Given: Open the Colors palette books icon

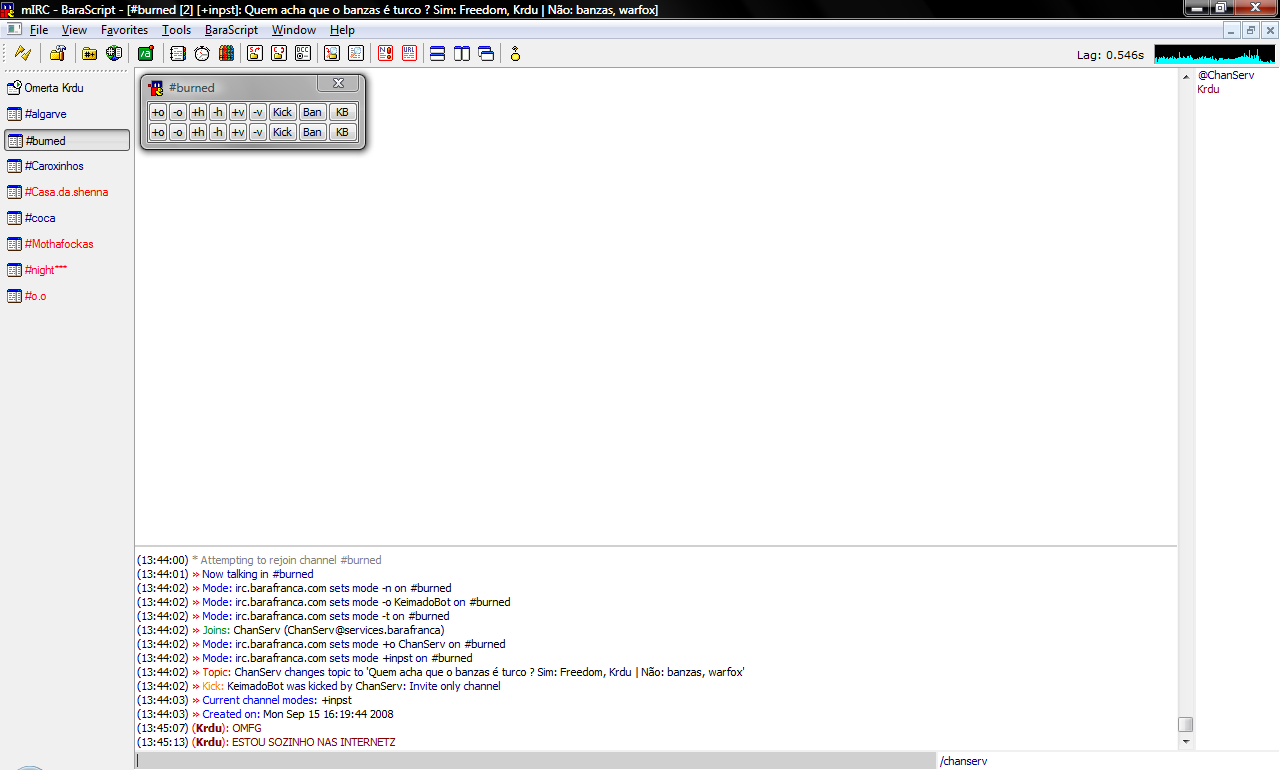Looking at the screenshot, I should 226,54.
